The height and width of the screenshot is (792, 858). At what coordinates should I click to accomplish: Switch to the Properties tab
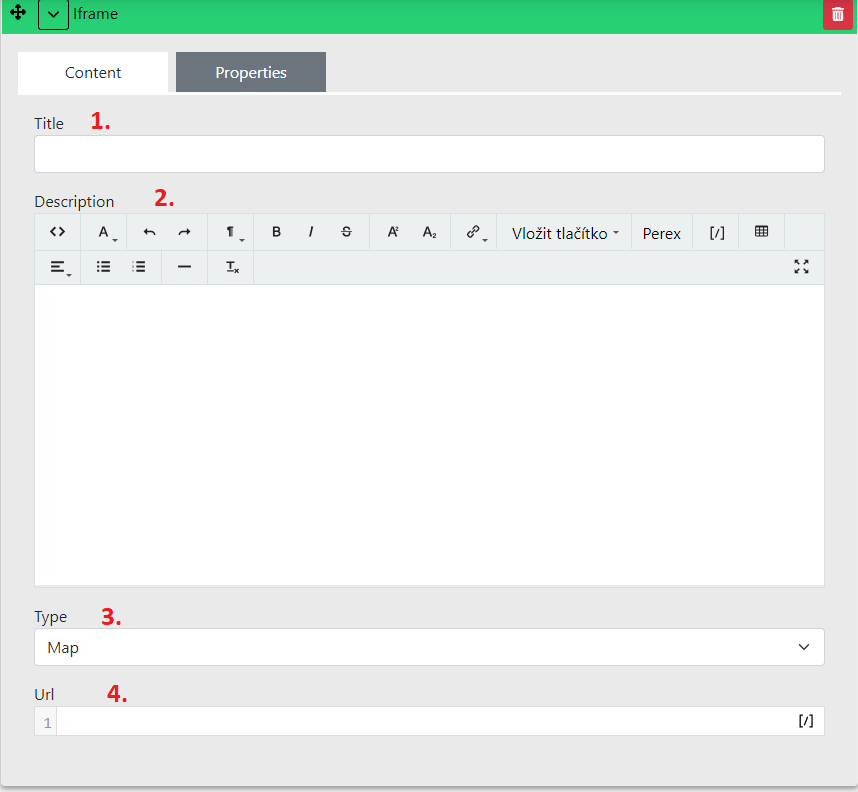coord(251,73)
